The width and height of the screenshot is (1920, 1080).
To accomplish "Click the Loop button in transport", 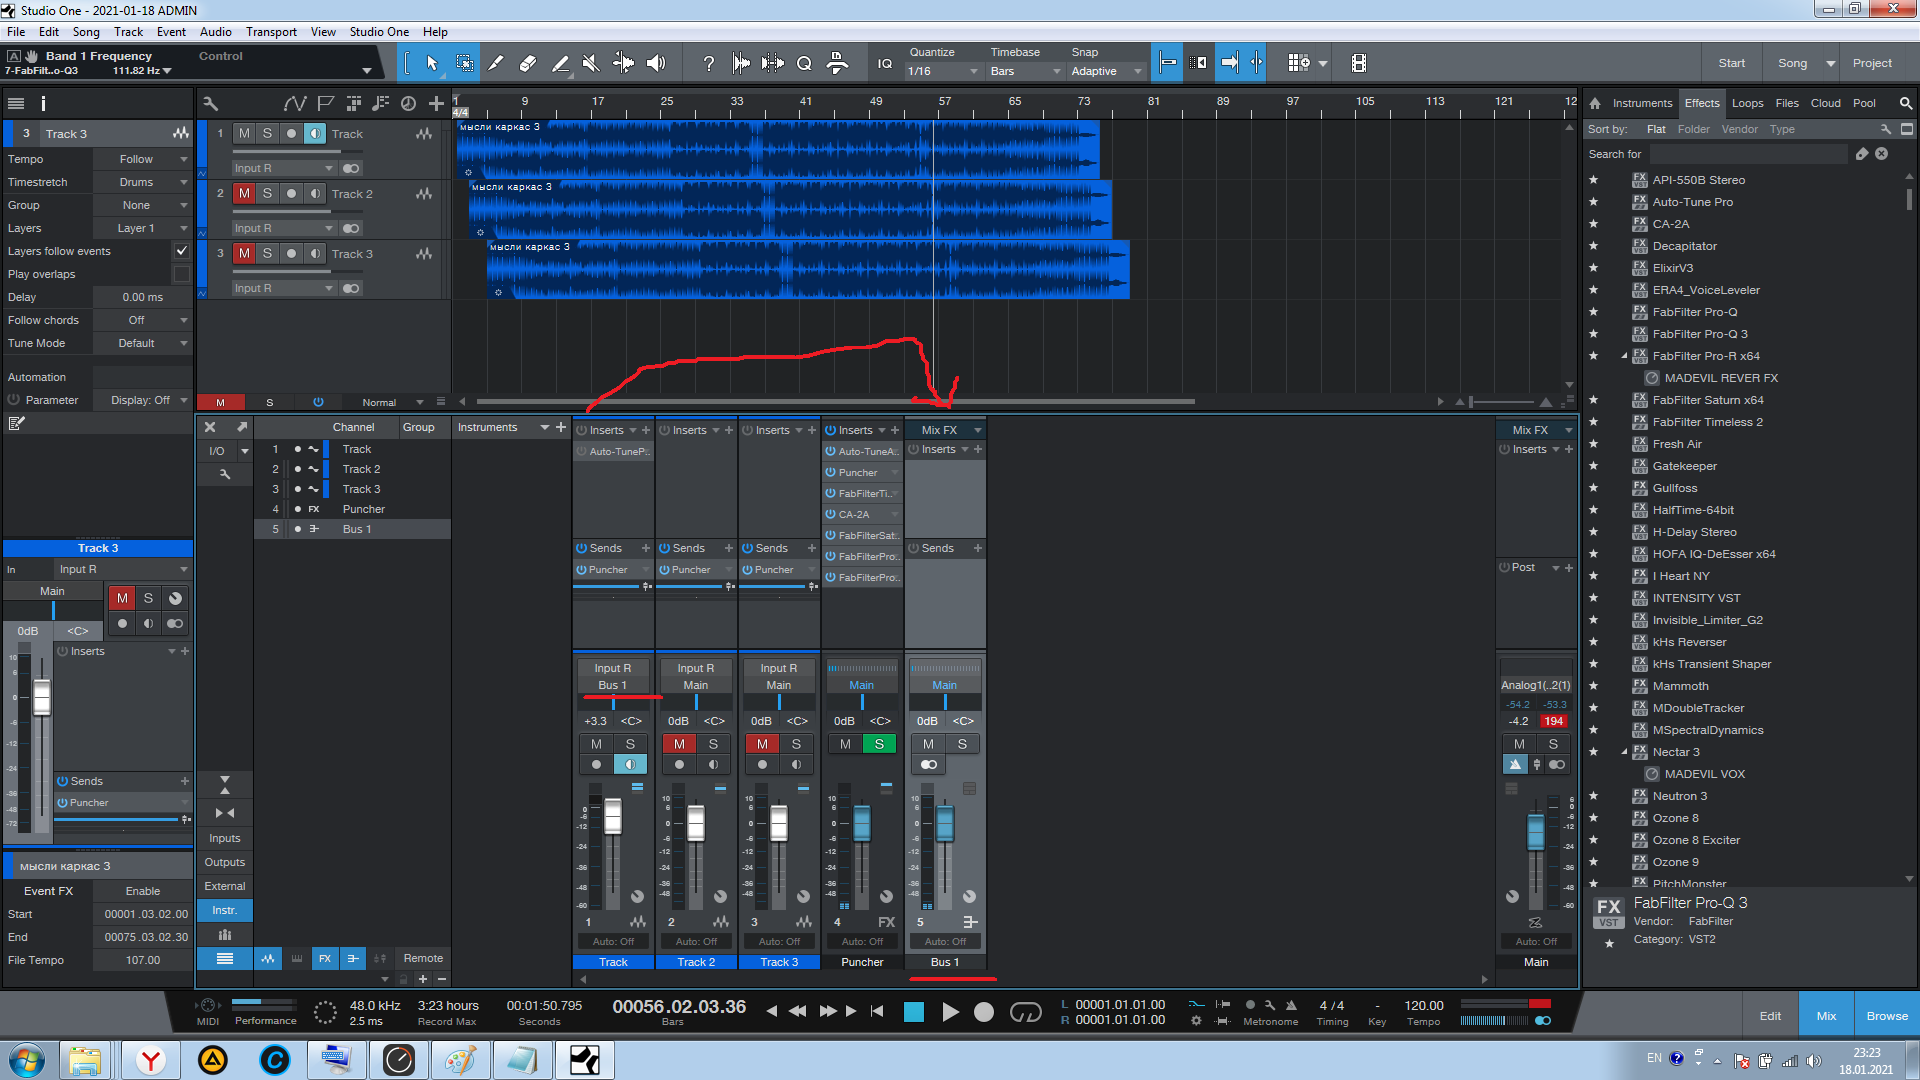I will (1026, 1012).
